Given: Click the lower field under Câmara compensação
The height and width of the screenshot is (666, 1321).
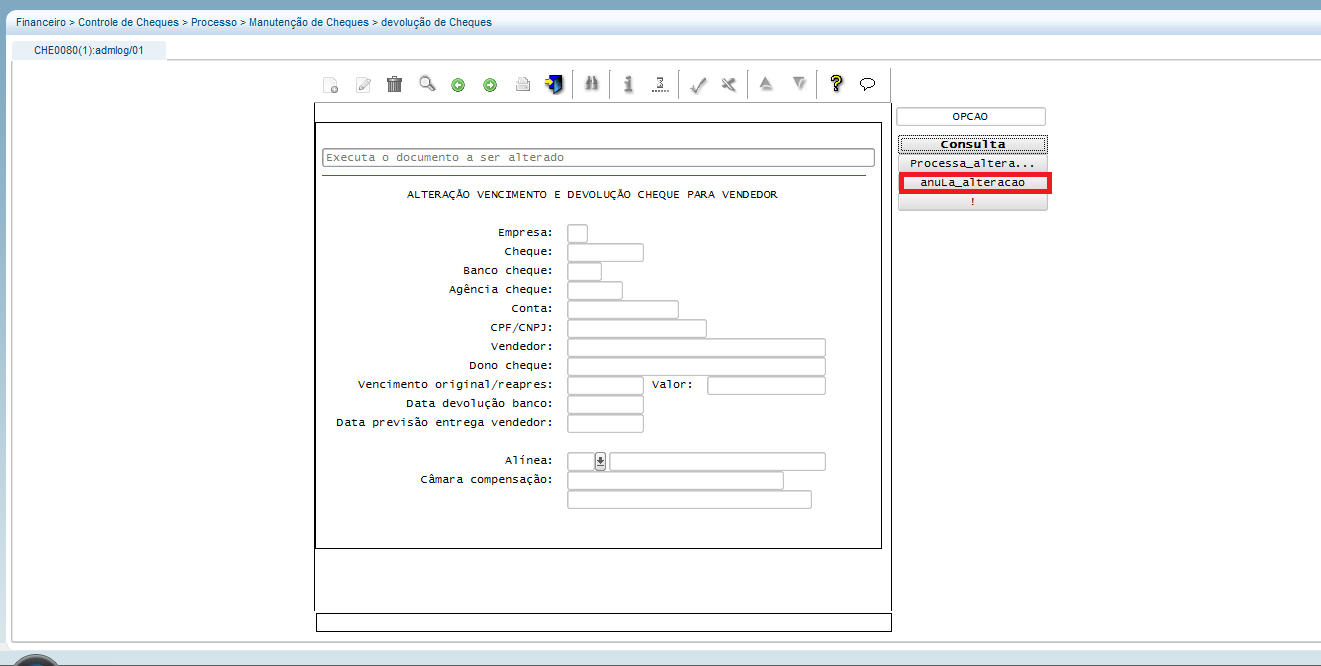Looking at the screenshot, I should click(x=689, y=499).
